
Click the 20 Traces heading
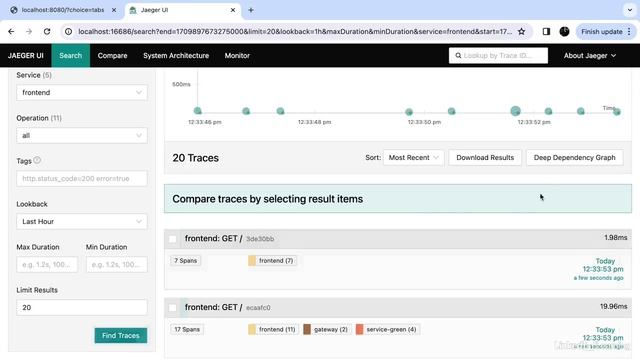pos(196,158)
